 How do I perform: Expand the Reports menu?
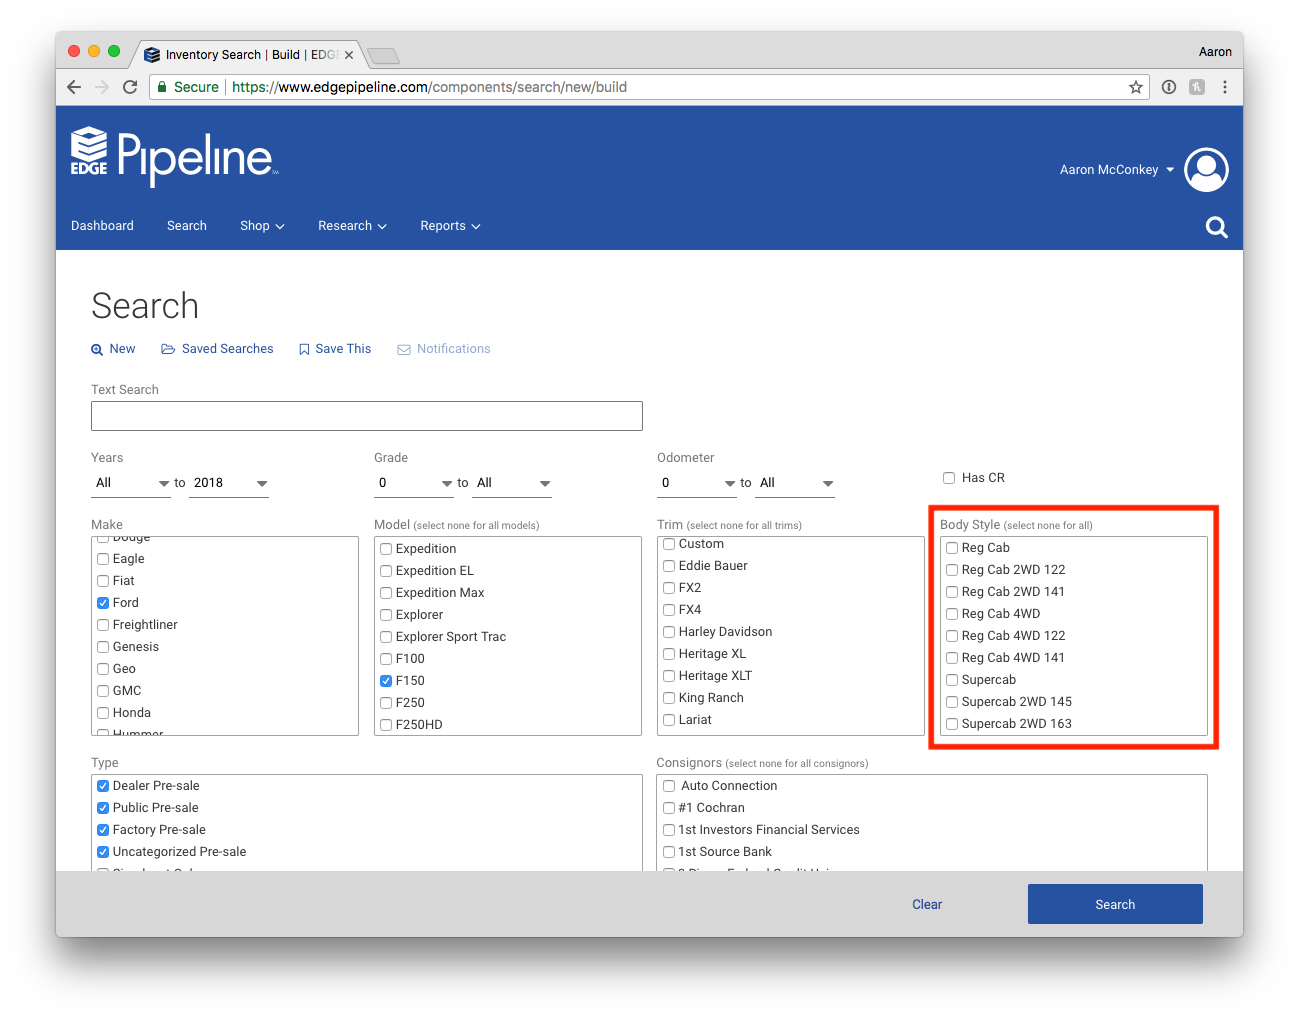tap(450, 226)
